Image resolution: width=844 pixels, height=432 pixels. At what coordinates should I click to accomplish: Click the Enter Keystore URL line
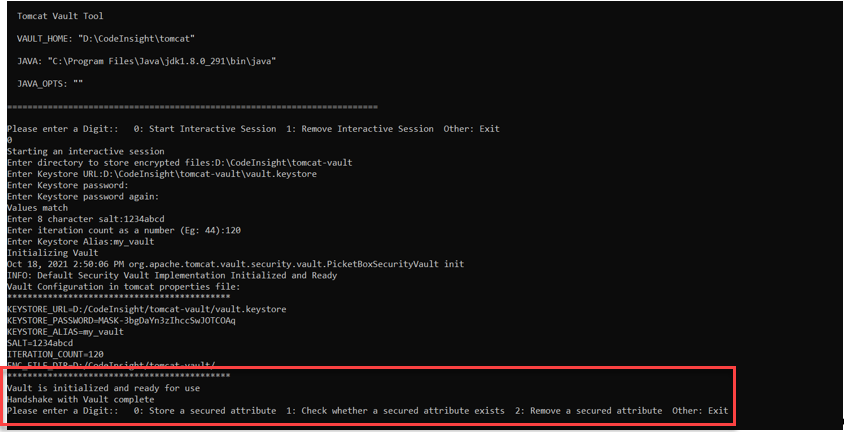[162, 174]
